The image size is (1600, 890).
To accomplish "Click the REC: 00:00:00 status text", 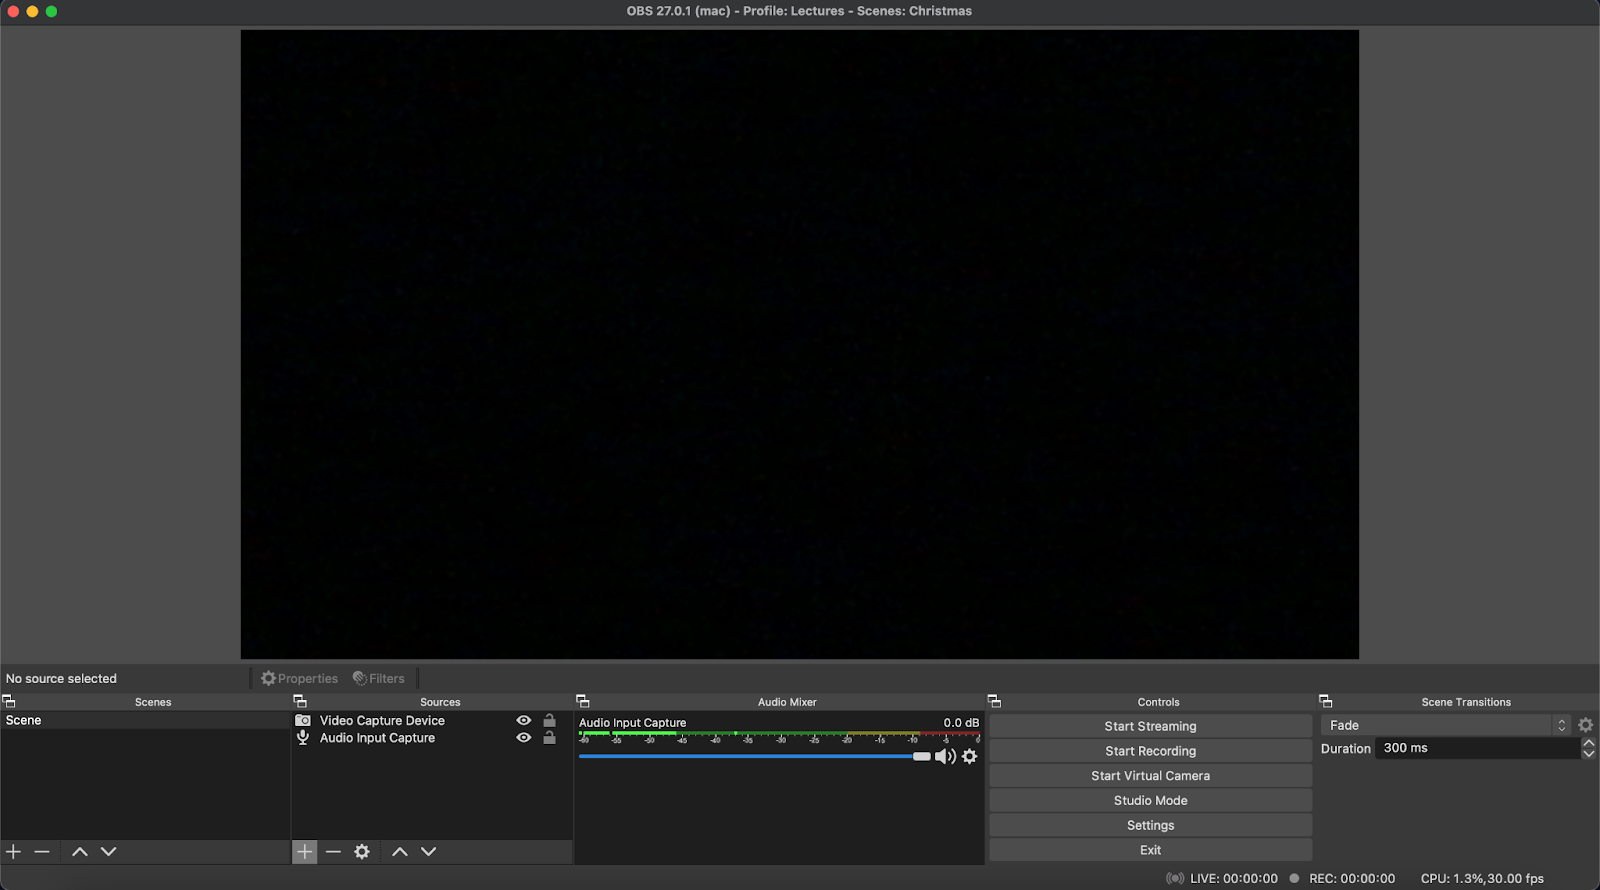I will [x=1352, y=879].
